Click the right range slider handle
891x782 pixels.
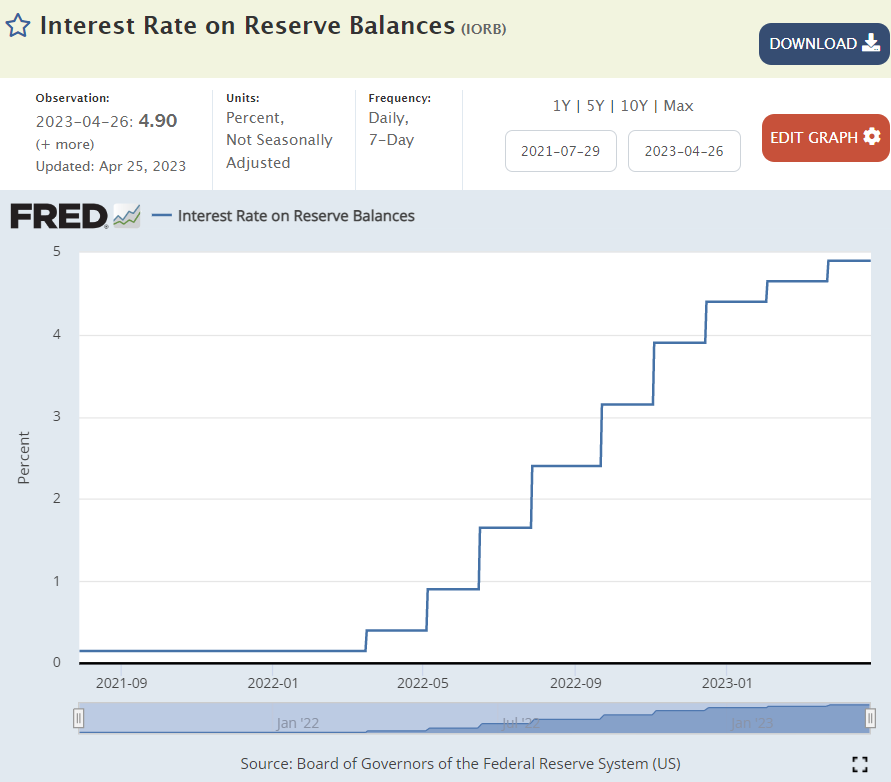[870, 718]
